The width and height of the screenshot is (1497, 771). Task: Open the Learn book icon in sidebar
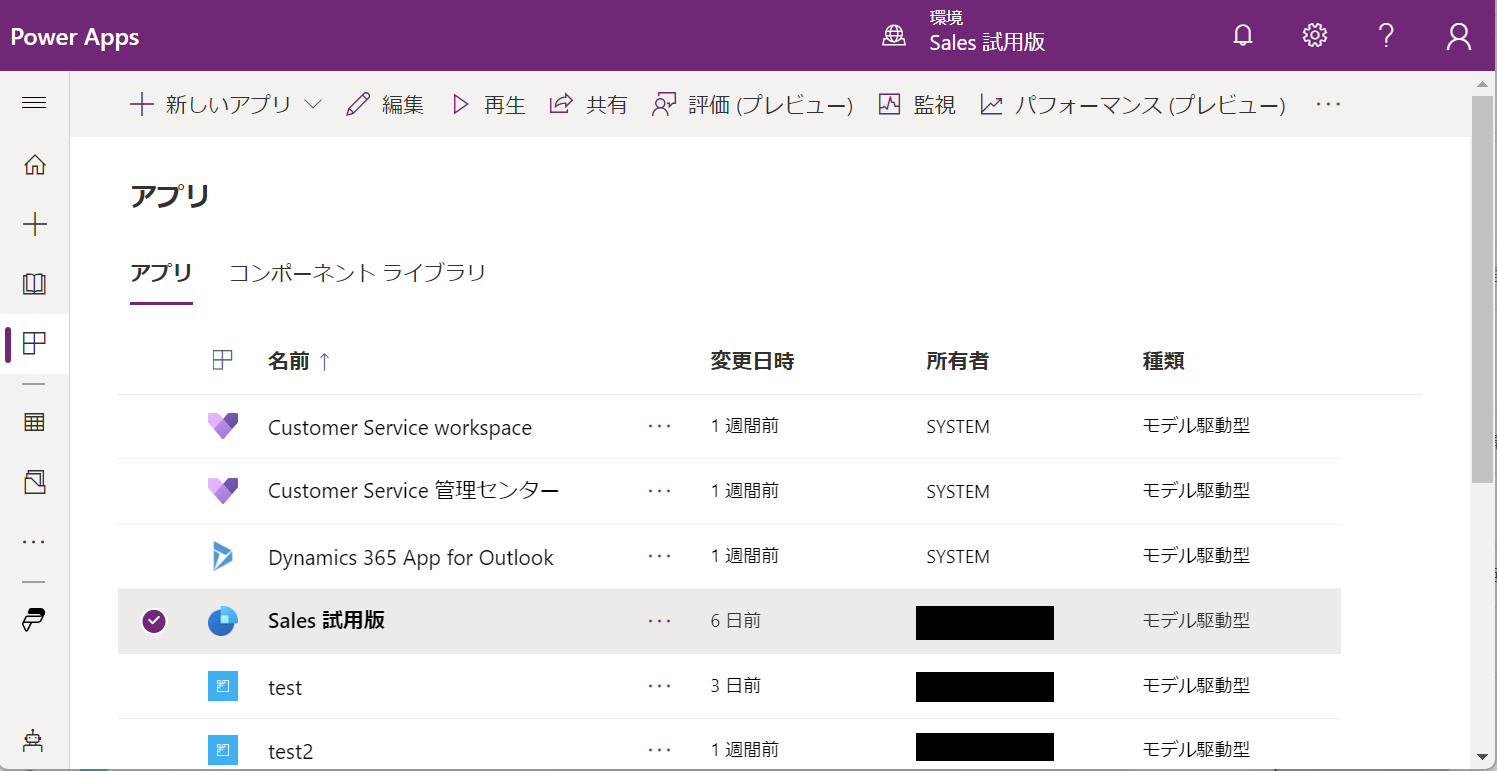[34, 285]
